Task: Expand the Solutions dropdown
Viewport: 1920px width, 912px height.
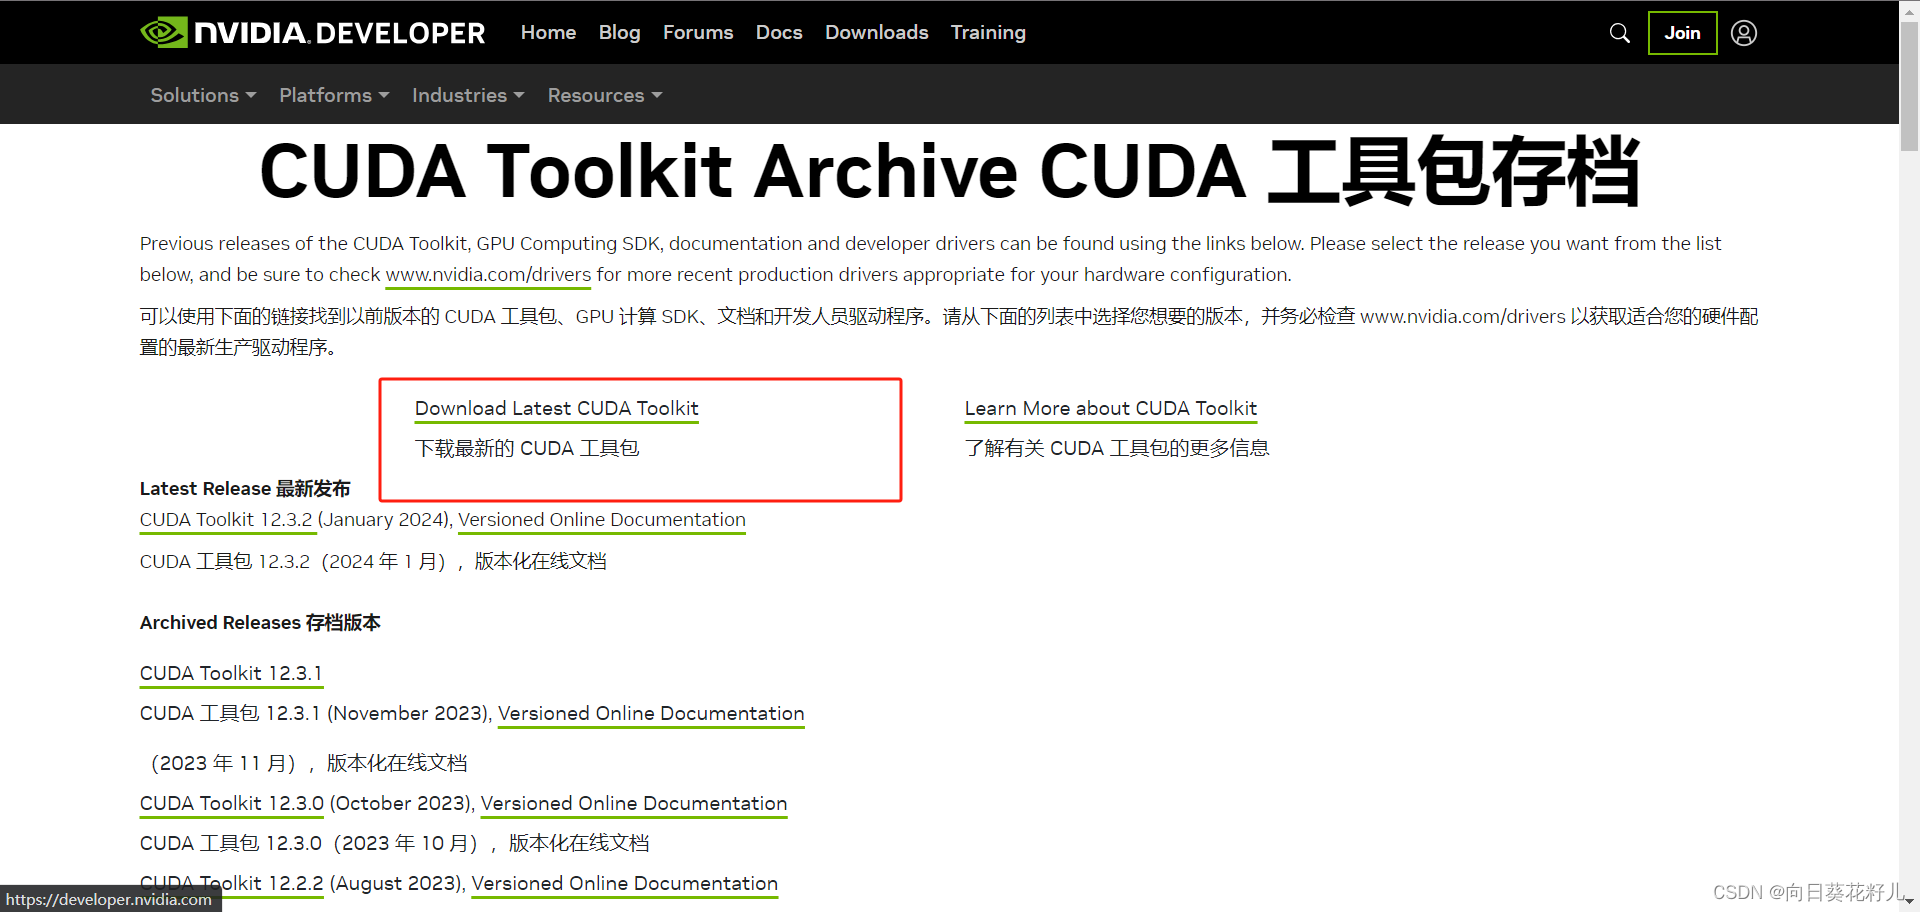Action: coord(203,95)
